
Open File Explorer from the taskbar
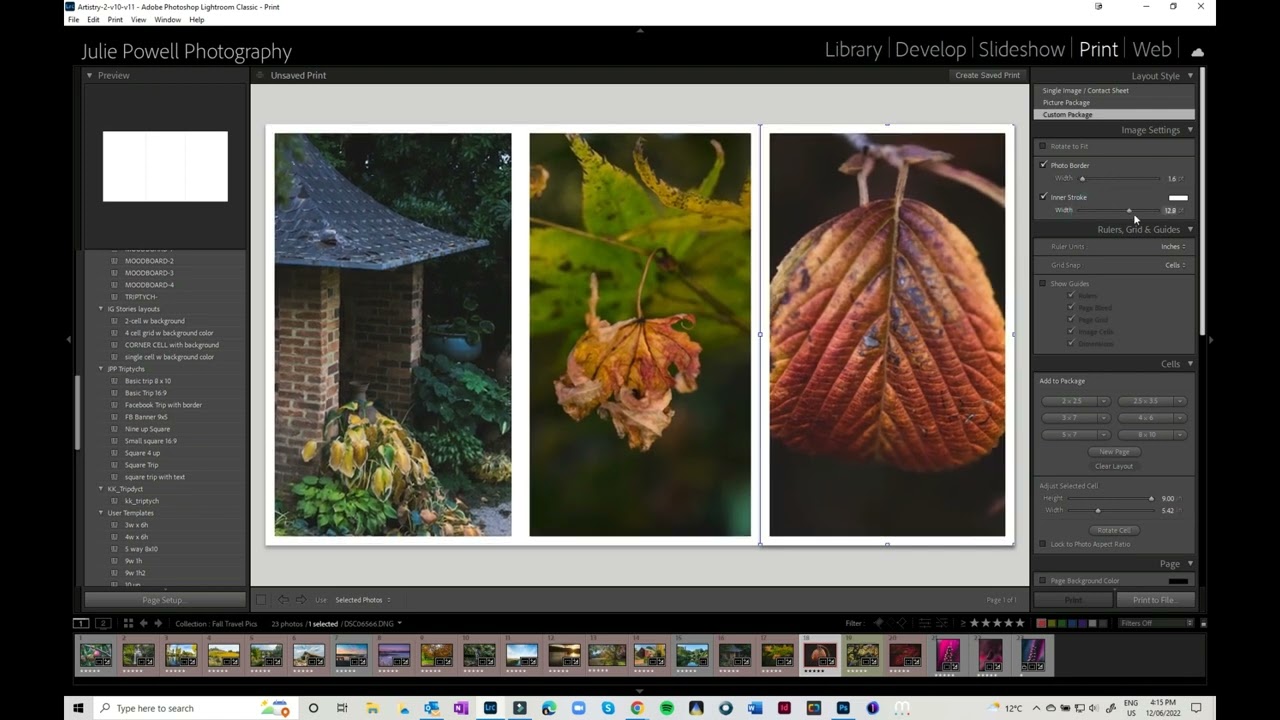(372, 708)
